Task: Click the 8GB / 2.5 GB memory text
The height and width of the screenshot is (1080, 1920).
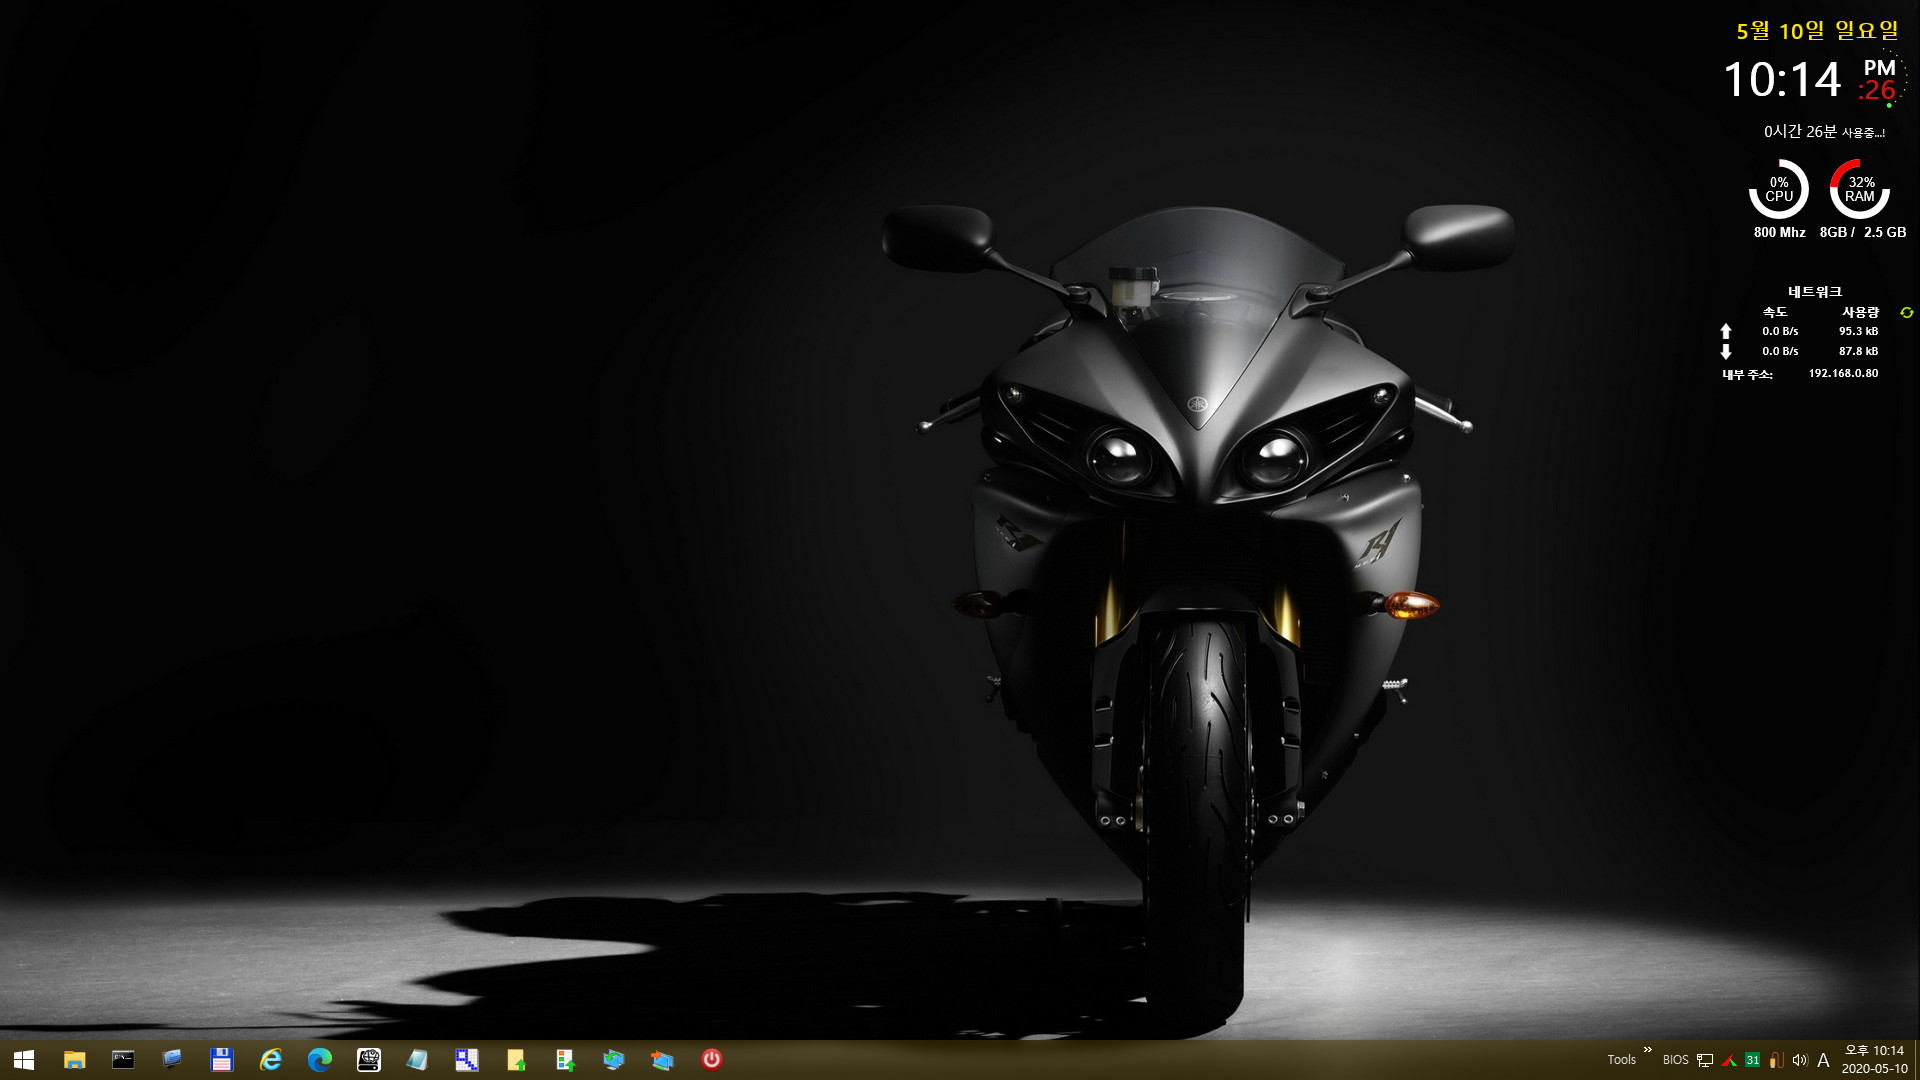Action: (x=1862, y=232)
